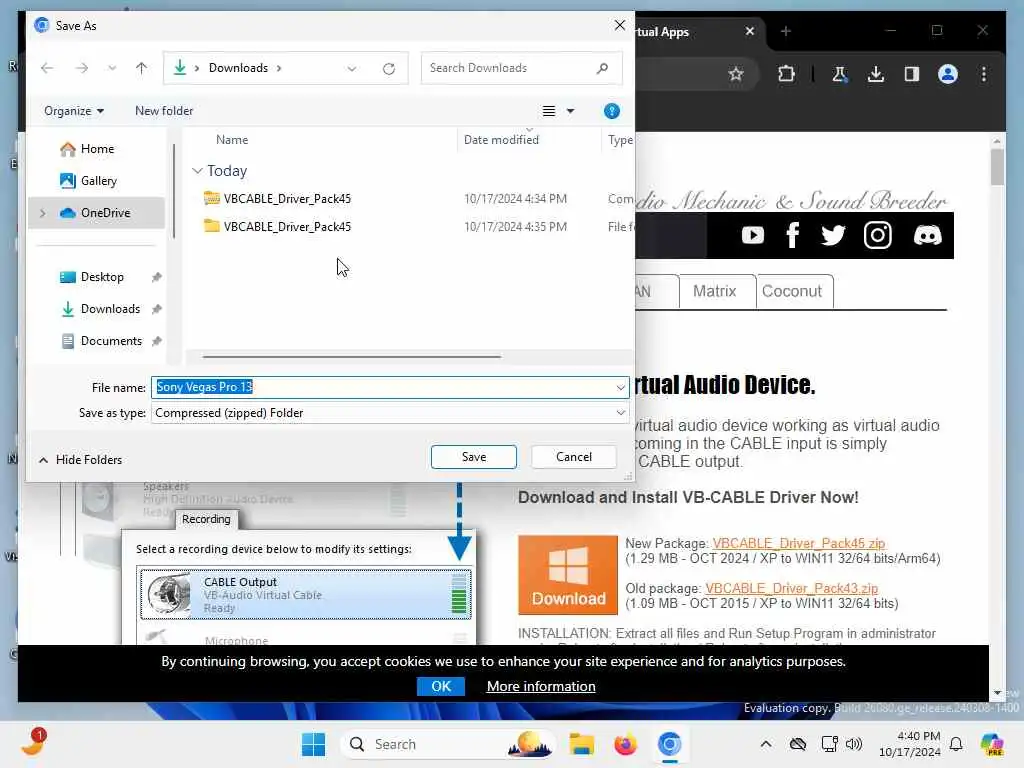Open the Save As help icon
The width and height of the screenshot is (1024, 768).
pos(611,111)
